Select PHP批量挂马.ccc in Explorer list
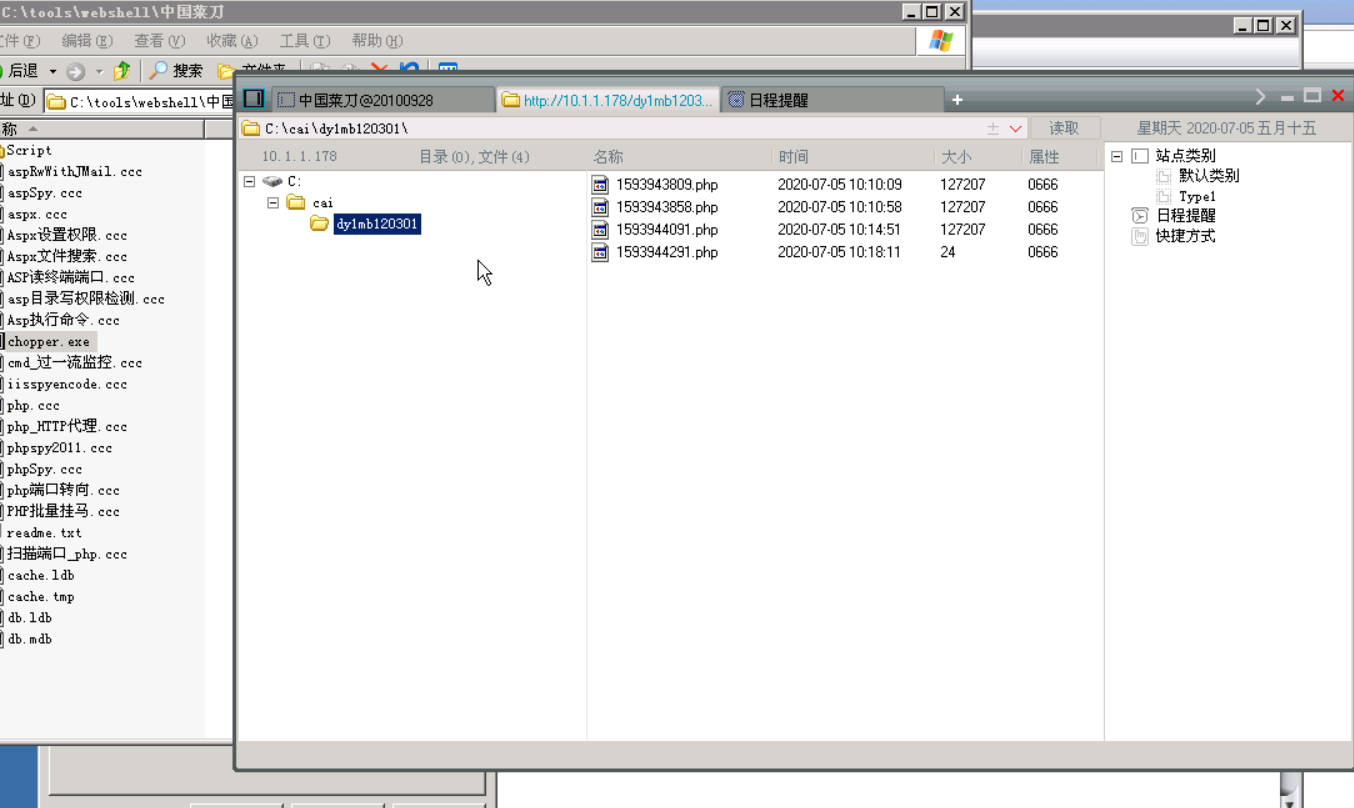 tap(63, 512)
